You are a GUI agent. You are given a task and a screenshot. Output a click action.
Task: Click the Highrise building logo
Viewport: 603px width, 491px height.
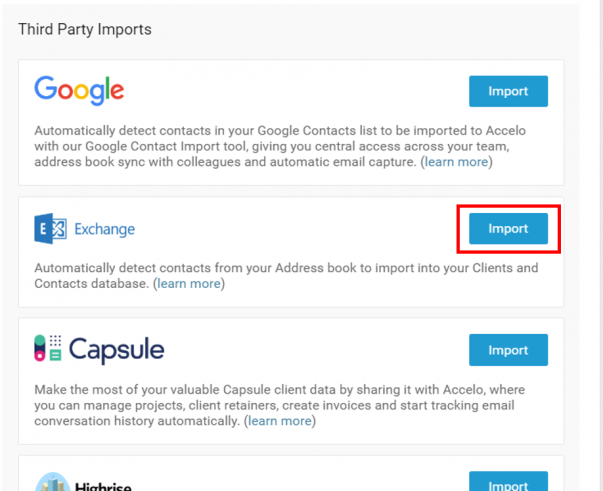click(53, 482)
